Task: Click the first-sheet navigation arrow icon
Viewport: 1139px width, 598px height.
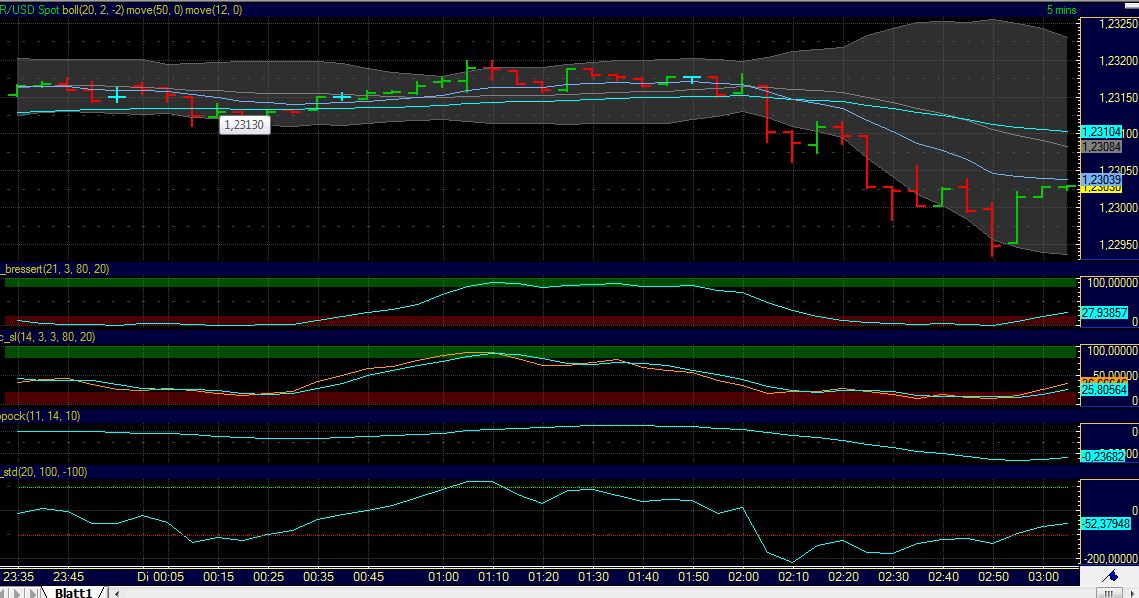Action: coord(5,591)
